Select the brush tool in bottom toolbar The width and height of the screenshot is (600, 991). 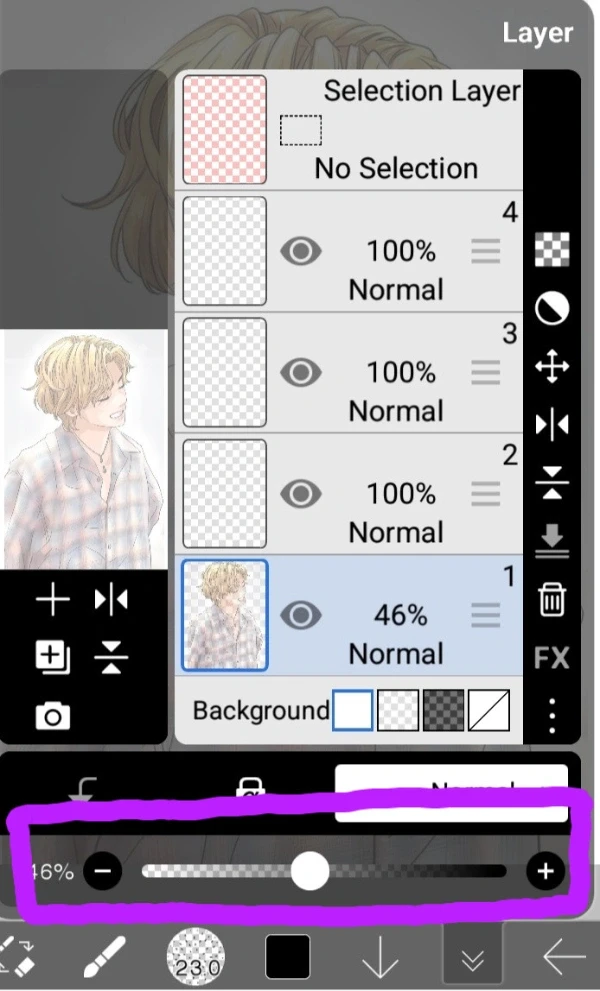[x=104, y=957]
